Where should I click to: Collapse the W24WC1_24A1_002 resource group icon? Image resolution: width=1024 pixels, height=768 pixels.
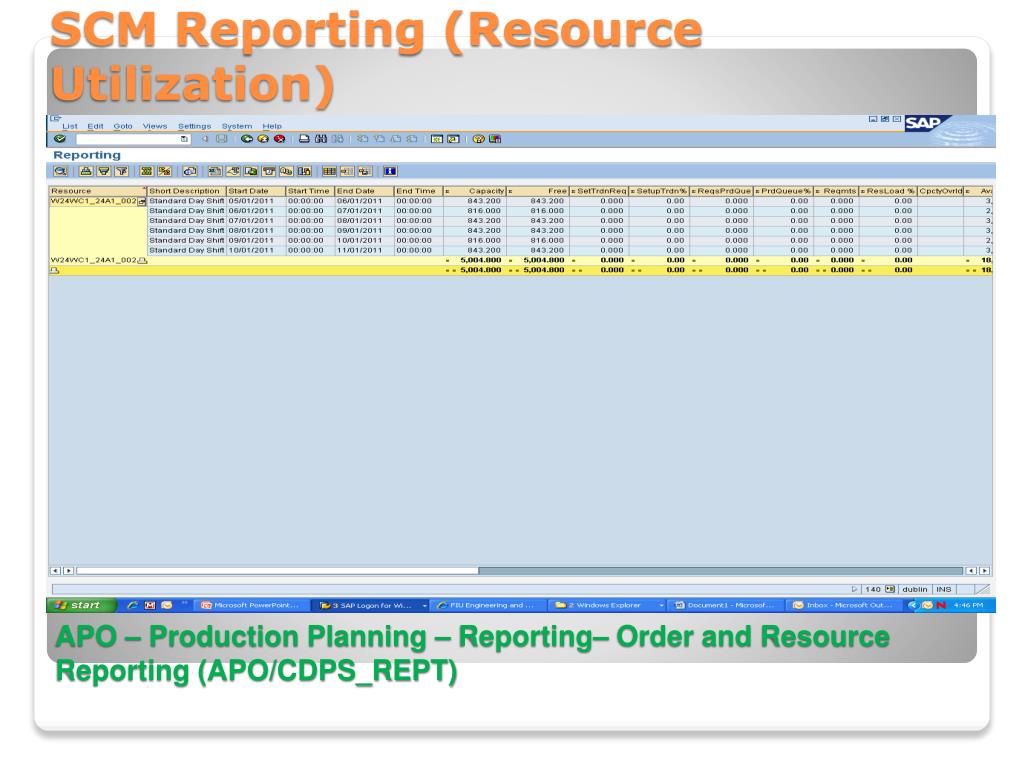pyautogui.click(x=142, y=202)
